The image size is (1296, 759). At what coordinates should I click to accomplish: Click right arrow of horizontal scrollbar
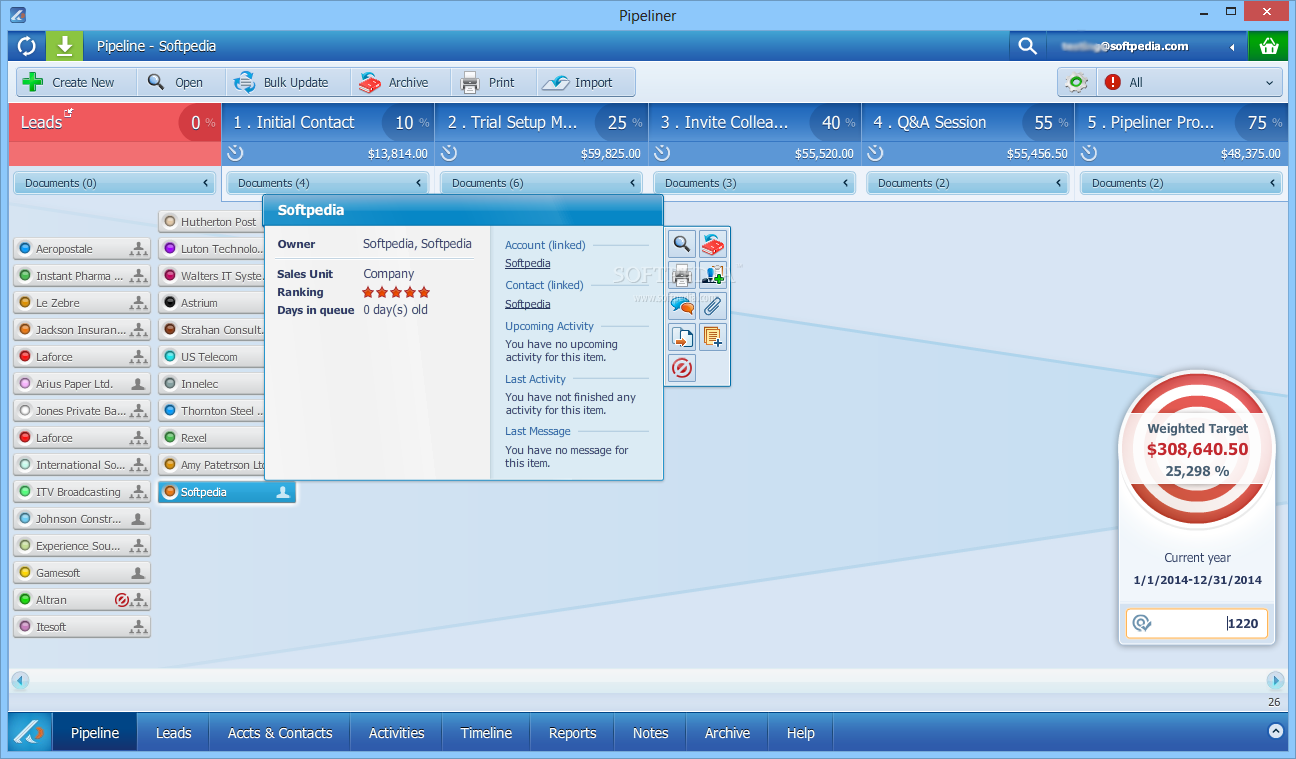pos(1275,680)
